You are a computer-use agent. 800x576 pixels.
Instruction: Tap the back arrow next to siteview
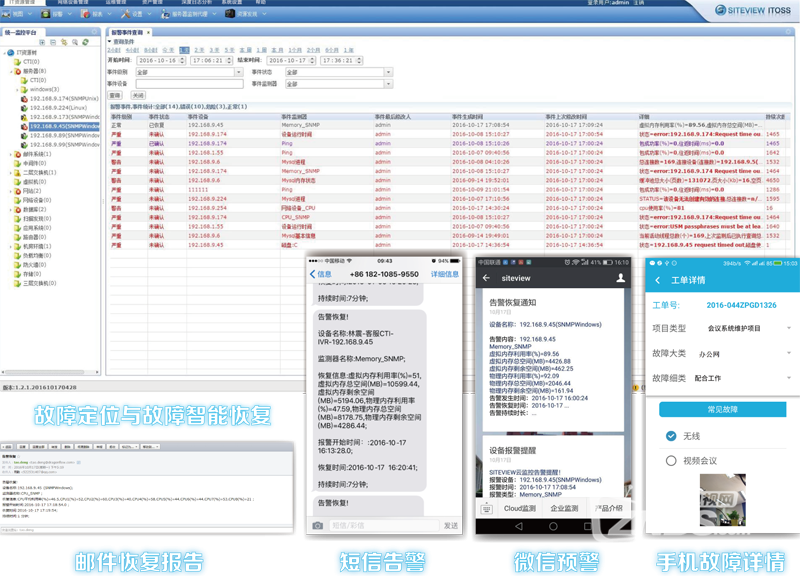(486, 278)
